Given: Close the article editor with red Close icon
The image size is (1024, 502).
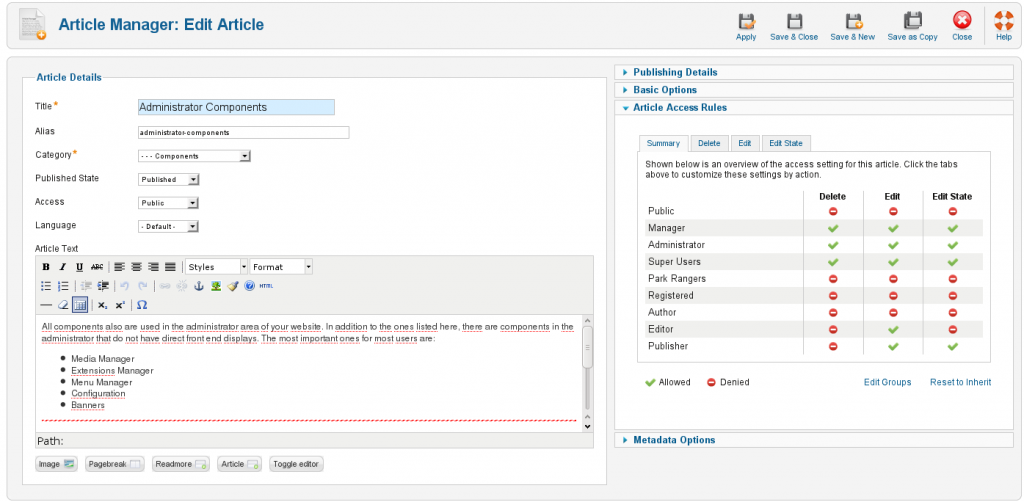Looking at the screenshot, I should 962,26.
